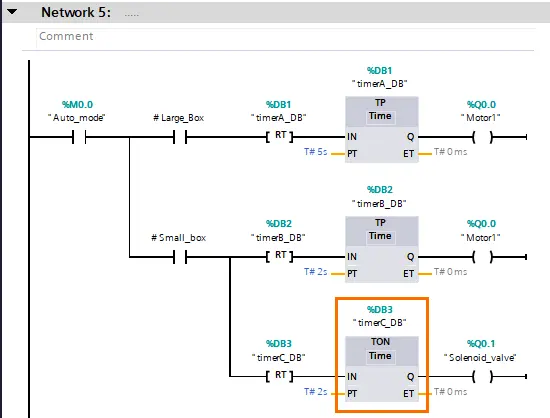Click timerC's T# 2s preset value
The image size is (550, 418).
(316, 392)
